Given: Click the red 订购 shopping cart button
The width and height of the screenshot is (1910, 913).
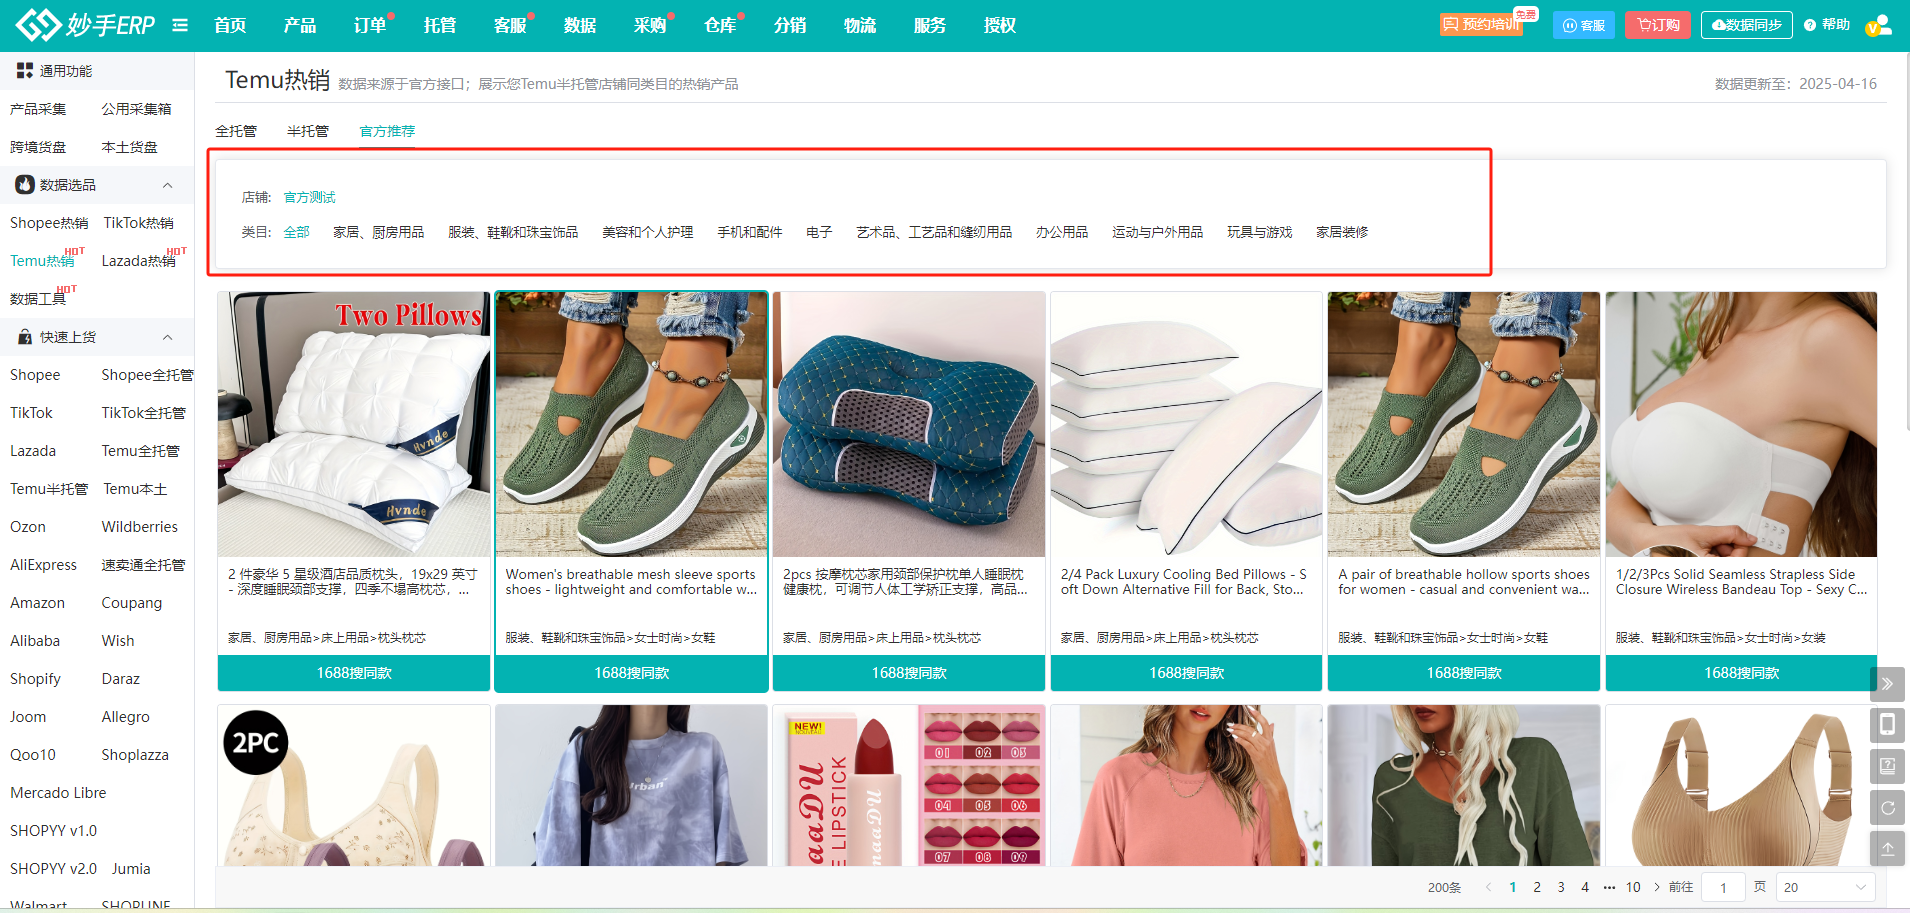Looking at the screenshot, I should [1658, 25].
